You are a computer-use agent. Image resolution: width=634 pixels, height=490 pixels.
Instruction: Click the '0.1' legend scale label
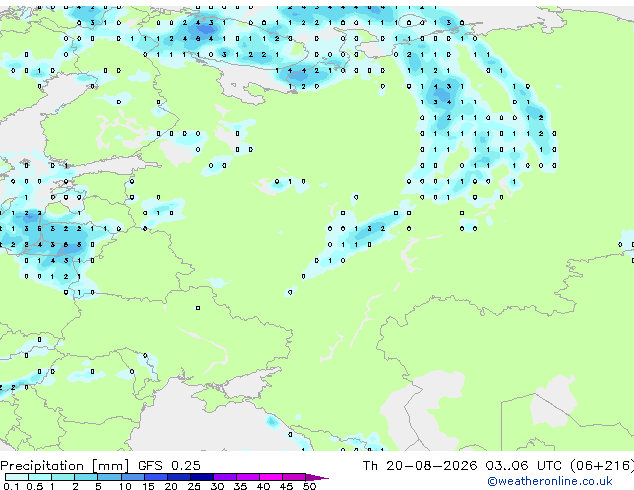[11, 486]
